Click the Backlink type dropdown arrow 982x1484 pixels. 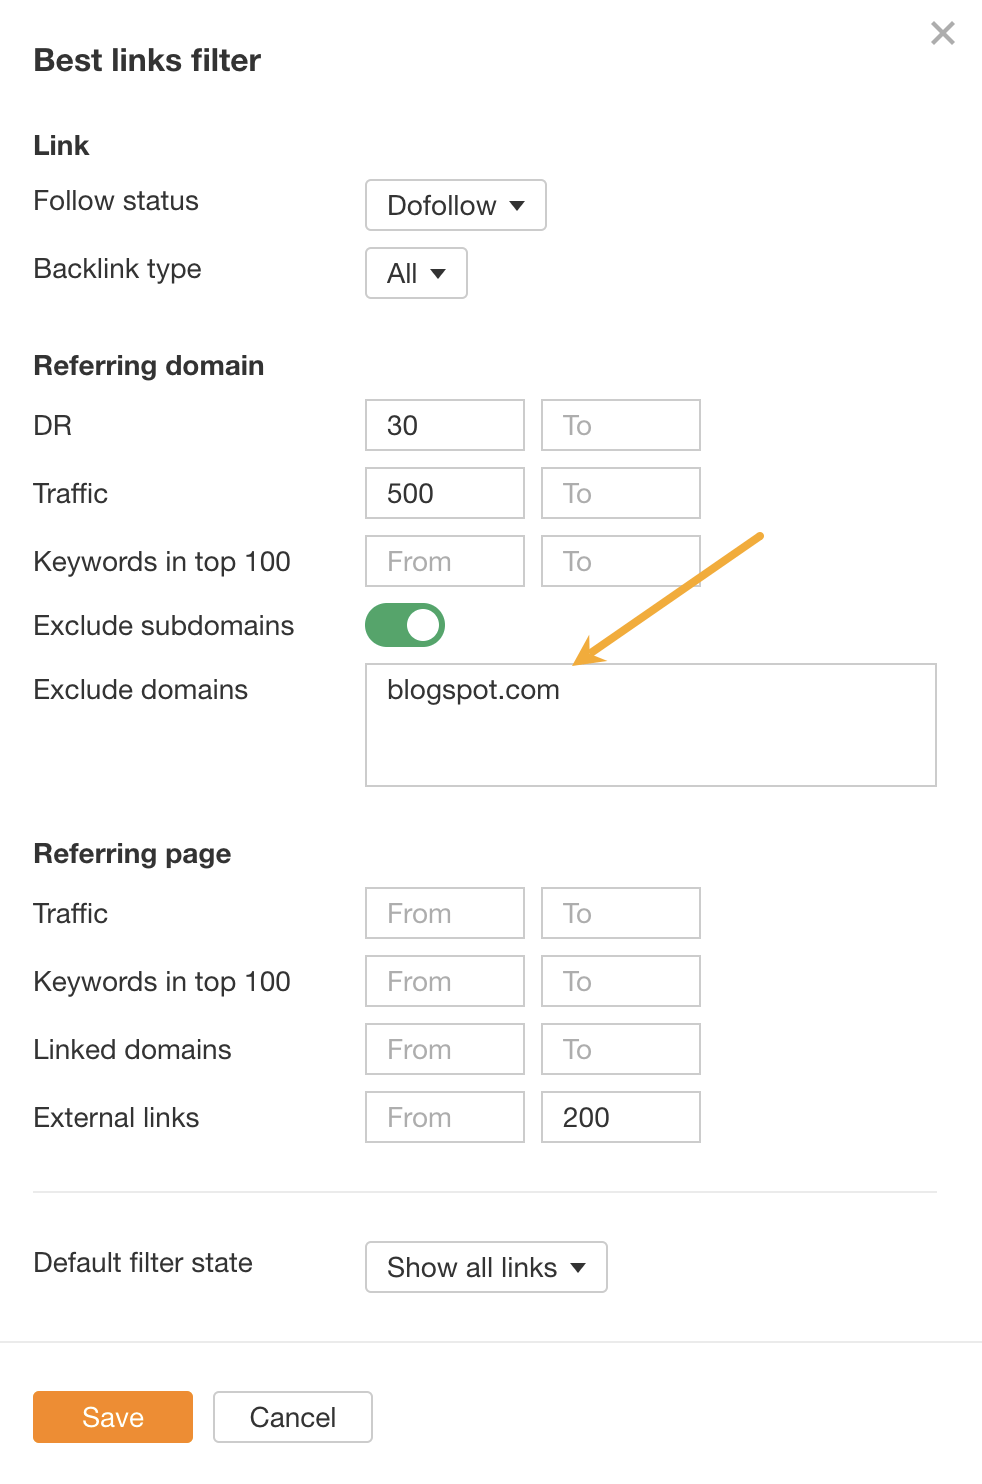438,273
